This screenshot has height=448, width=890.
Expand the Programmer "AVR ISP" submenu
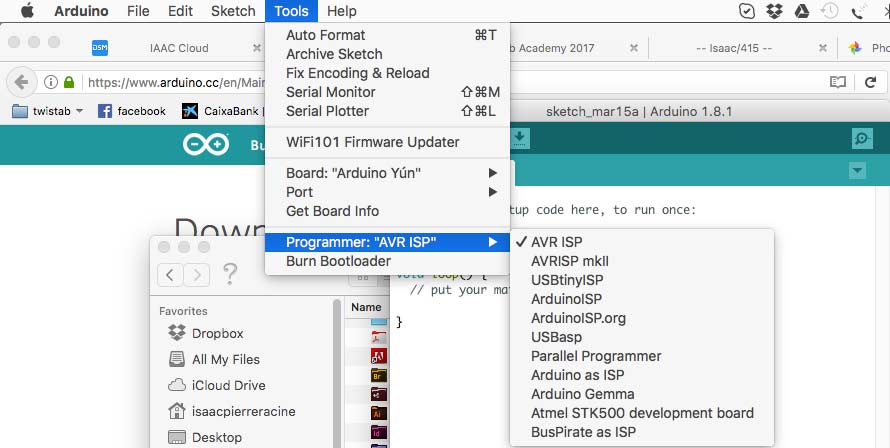click(x=388, y=242)
